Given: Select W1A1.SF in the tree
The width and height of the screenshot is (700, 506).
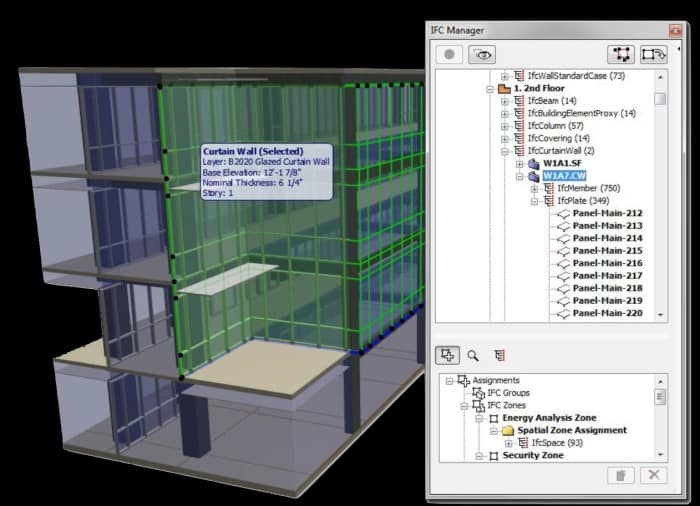Looking at the screenshot, I should [562, 163].
